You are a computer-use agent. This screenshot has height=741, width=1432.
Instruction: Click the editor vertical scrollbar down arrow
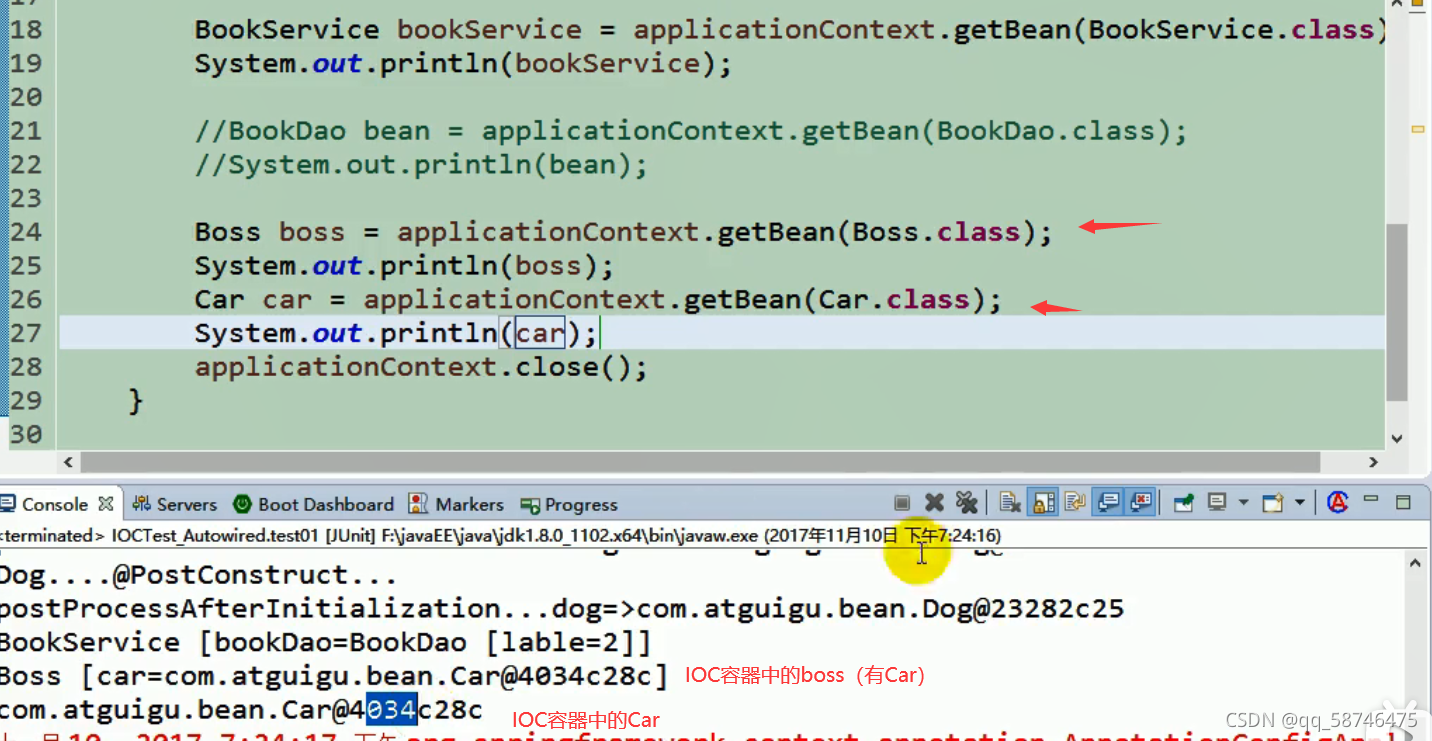(1397, 437)
